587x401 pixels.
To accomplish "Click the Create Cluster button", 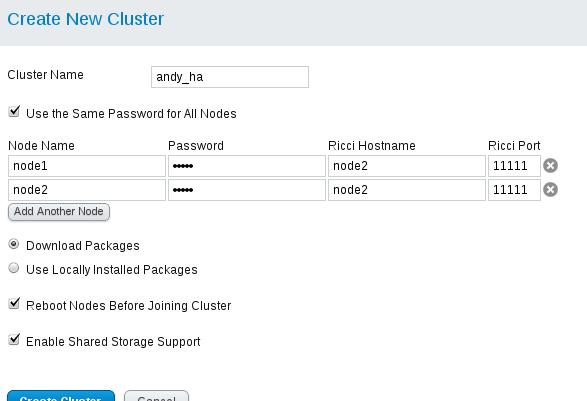I will pos(61,396).
